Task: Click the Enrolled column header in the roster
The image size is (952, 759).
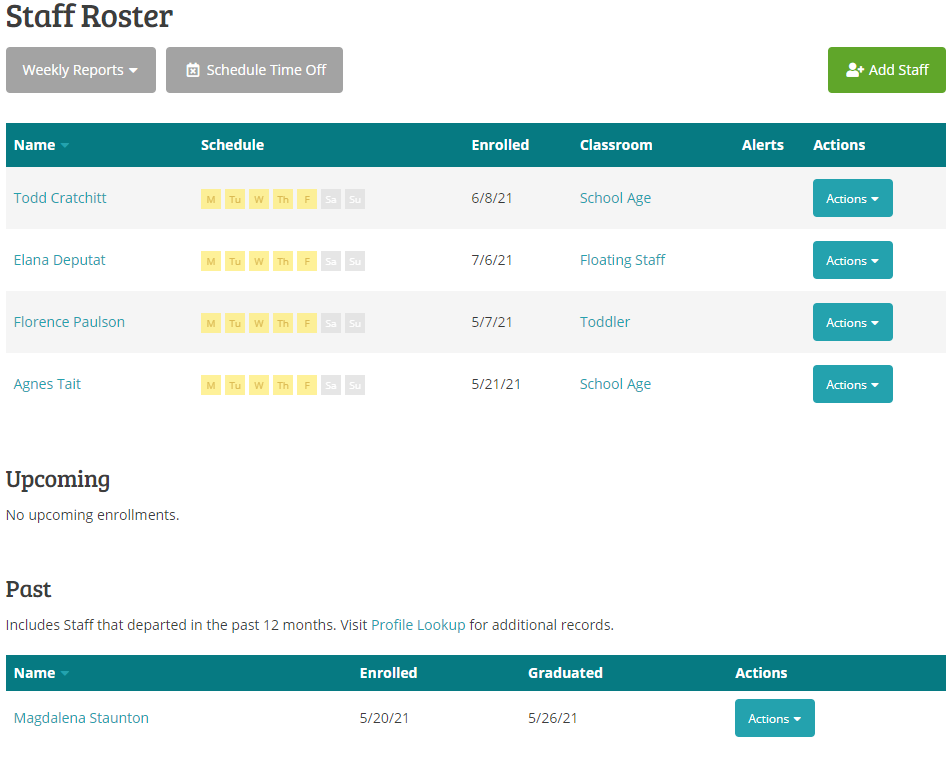Action: (500, 145)
